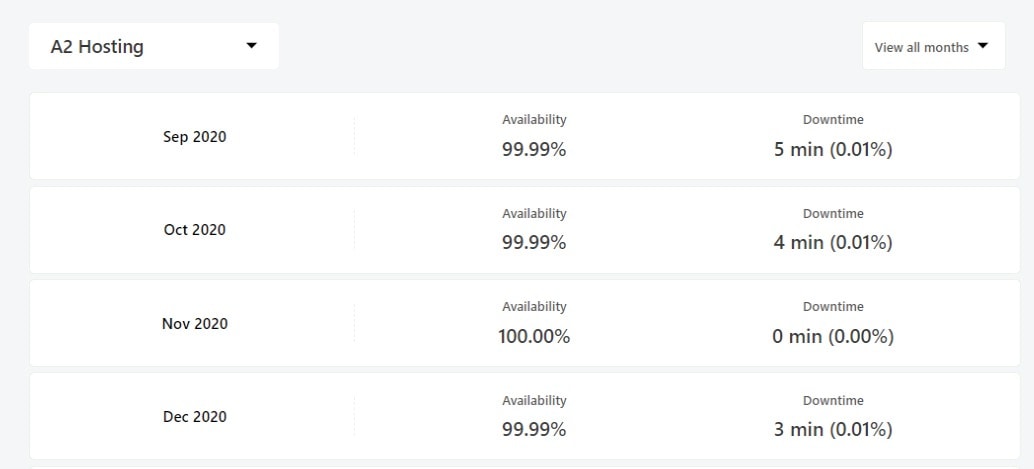Select the Dec 2020 row label
Viewport: 1034px width, 469px height.
pos(195,416)
